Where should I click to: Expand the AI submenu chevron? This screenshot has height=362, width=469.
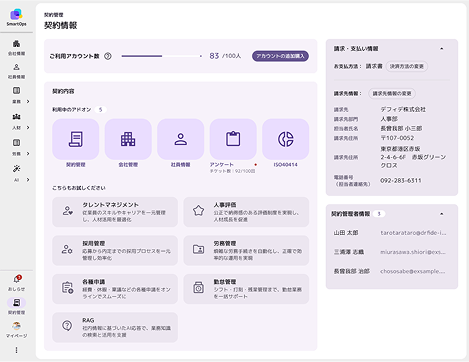click(x=28, y=180)
